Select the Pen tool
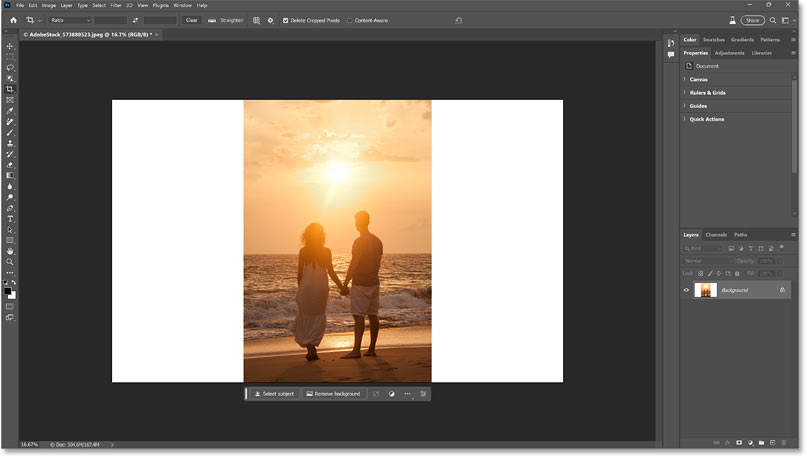The height and width of the screenshot is (458, 807). tap(10, 208)
